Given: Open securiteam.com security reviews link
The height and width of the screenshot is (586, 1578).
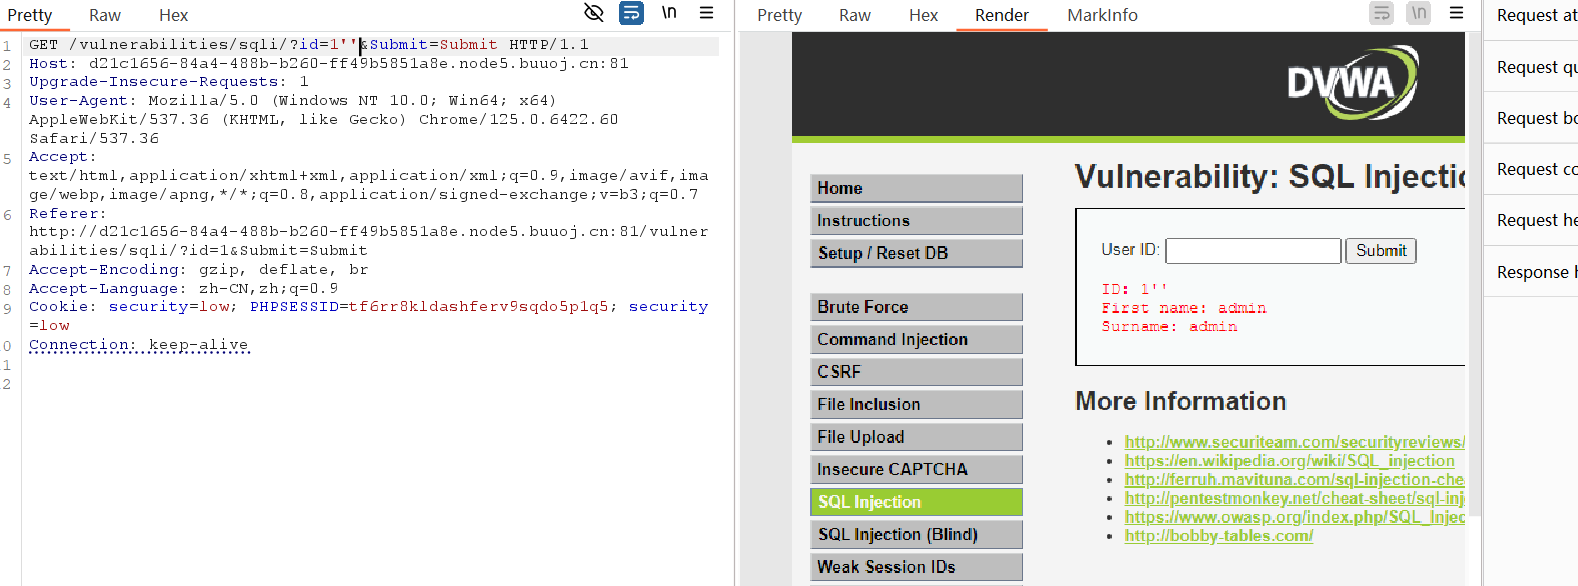Looking at the screenshot, I should click(1294, 442).
